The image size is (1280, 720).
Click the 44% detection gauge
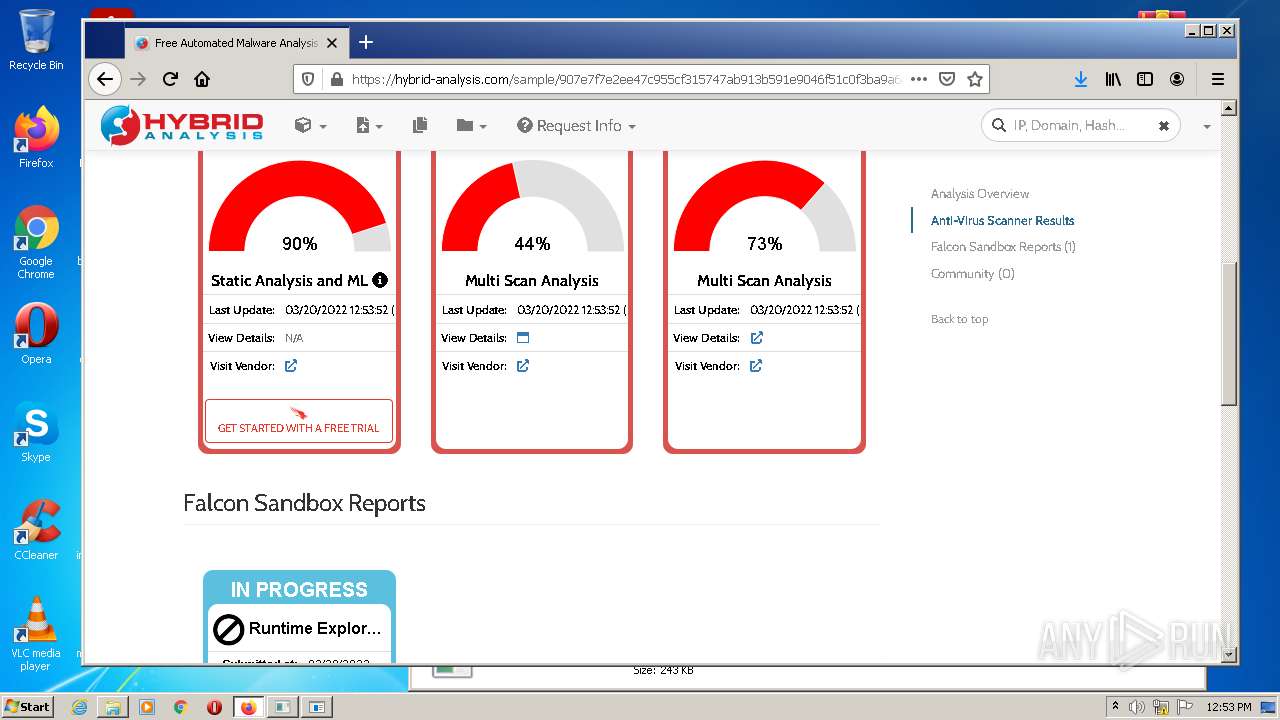[x=532, y=207]
